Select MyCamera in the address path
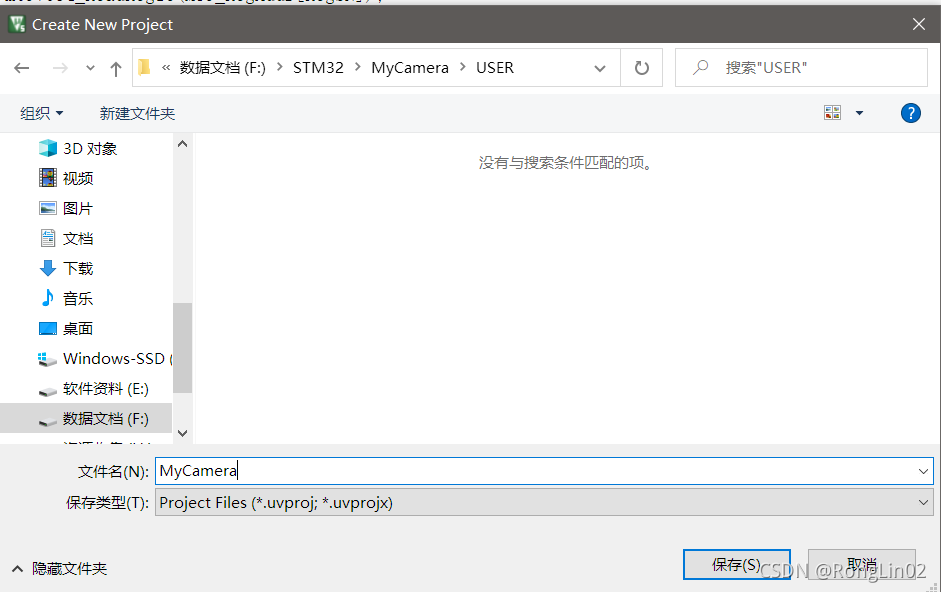 (410, 68)
